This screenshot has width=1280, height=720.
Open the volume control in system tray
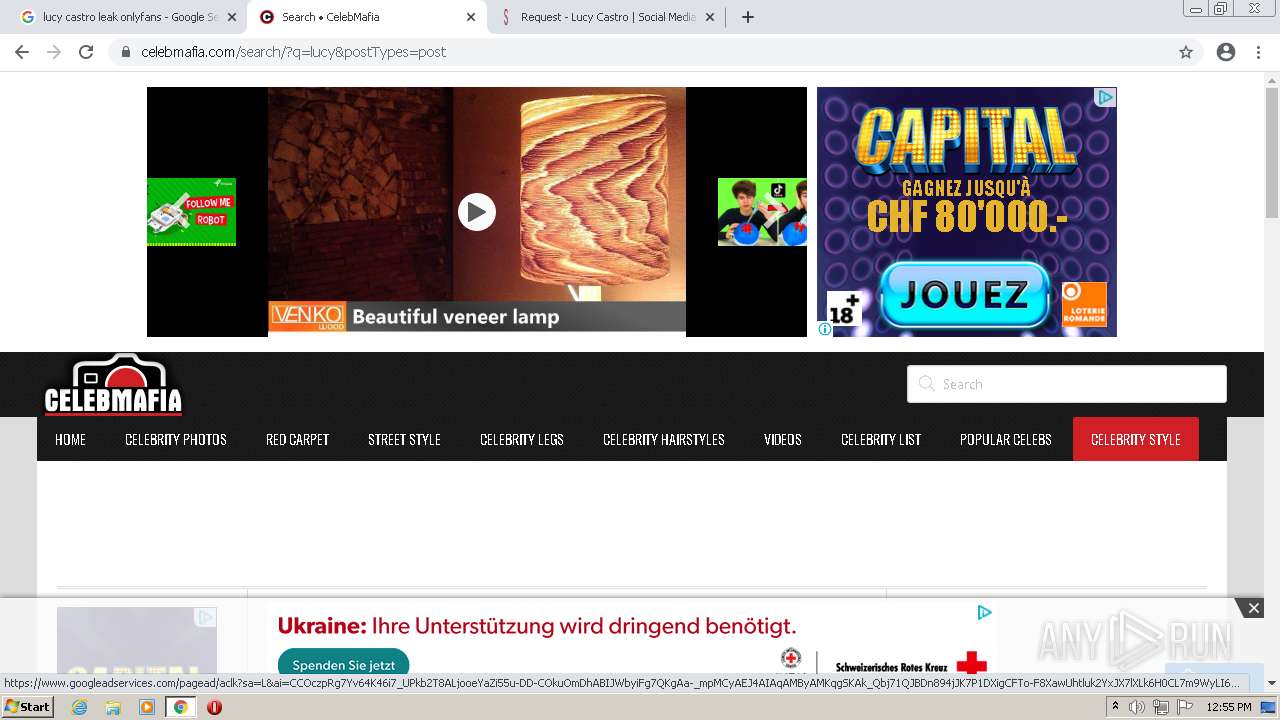tap(1137, 707)
